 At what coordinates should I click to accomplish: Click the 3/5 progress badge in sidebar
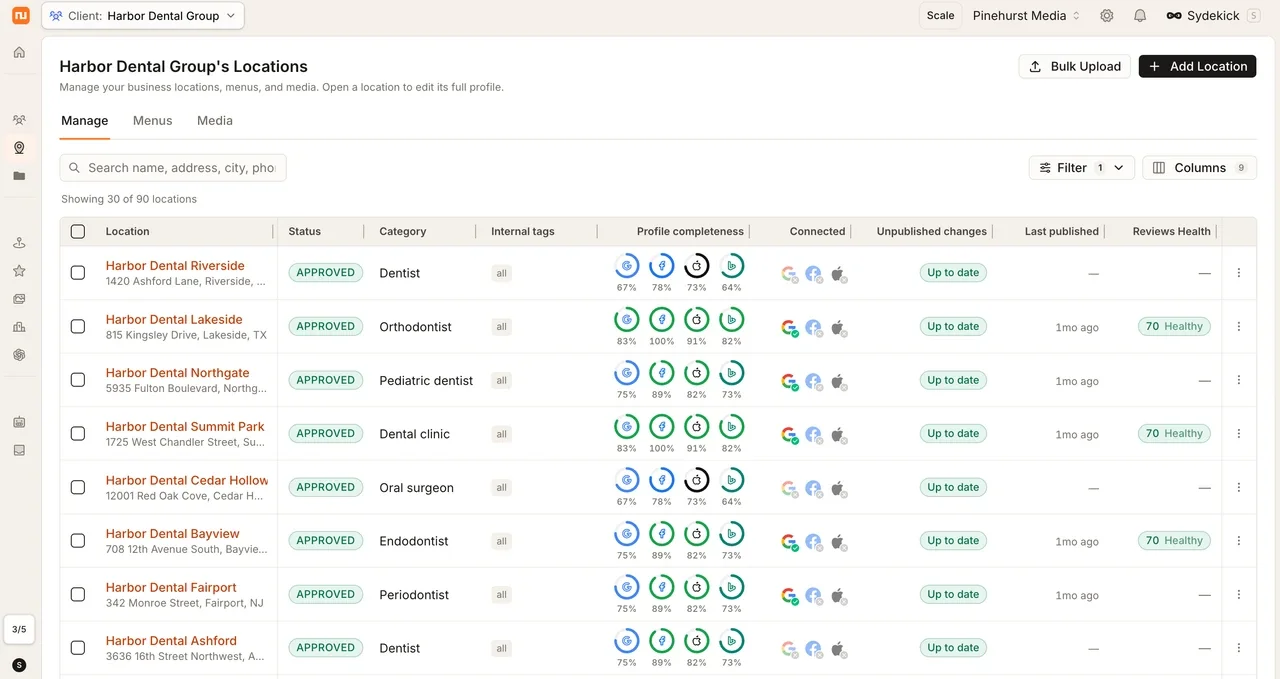click(19, 629)
